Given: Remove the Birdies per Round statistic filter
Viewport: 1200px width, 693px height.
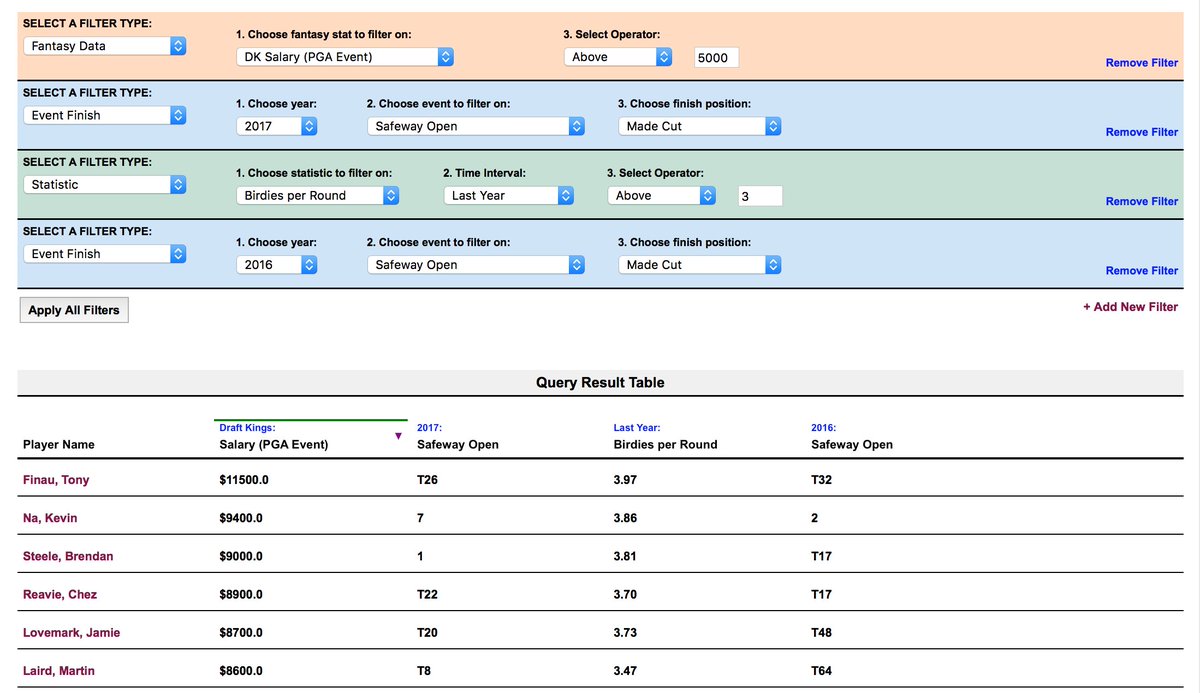Looking at the screenshot, I should tap(1141, 201).
